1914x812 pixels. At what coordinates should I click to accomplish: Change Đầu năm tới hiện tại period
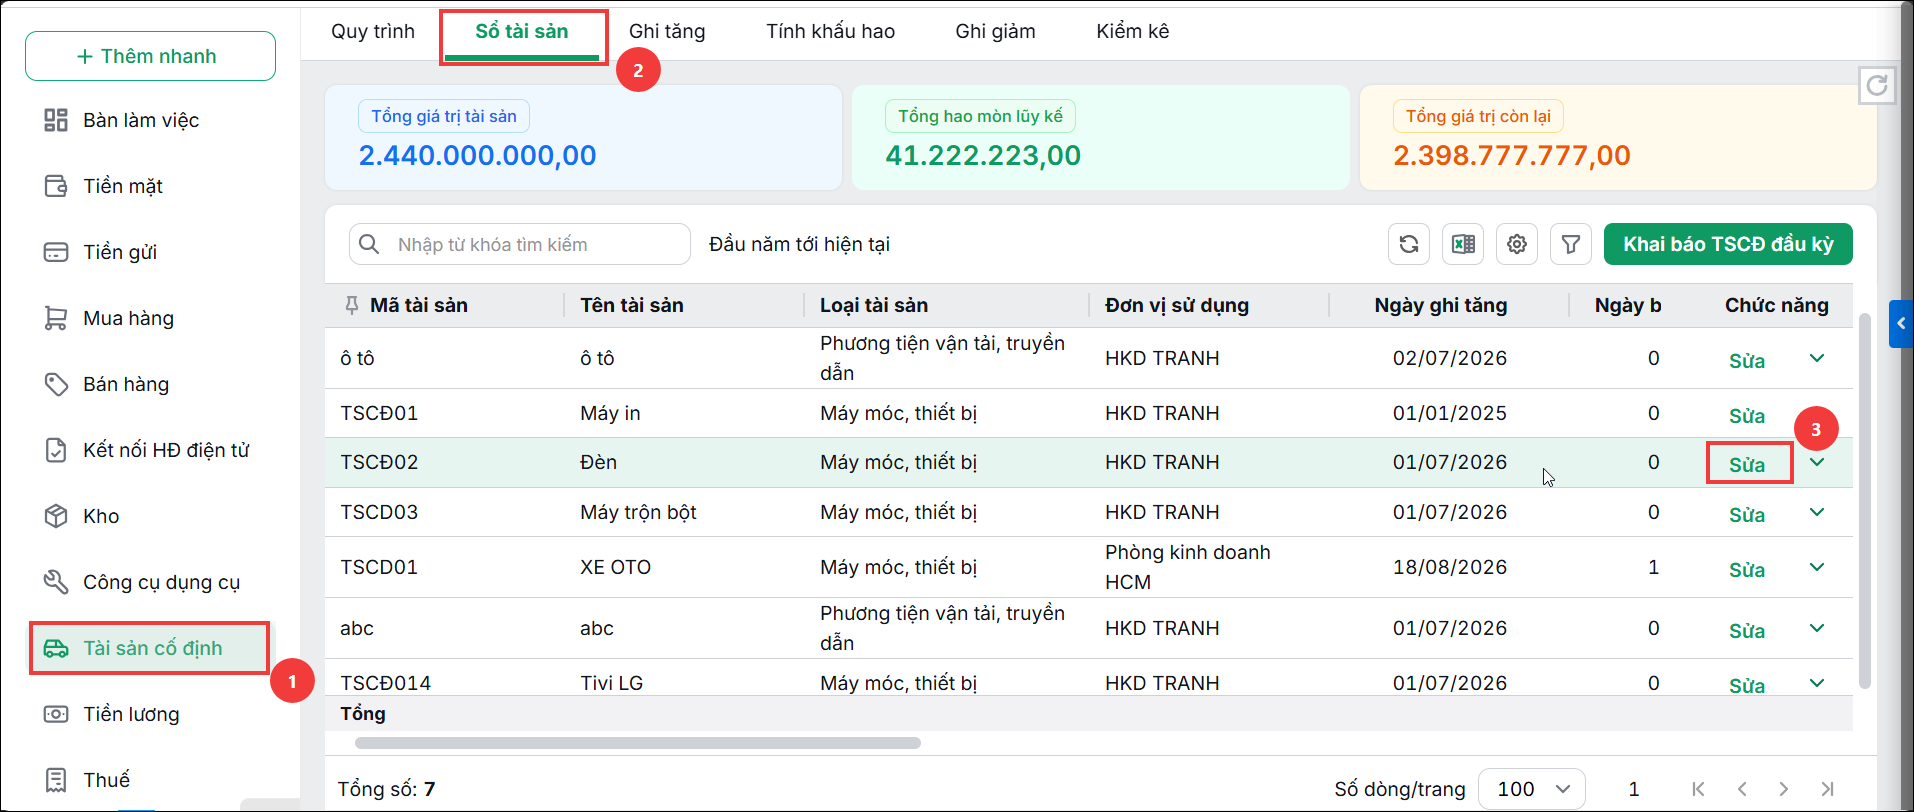pos(799,244)
